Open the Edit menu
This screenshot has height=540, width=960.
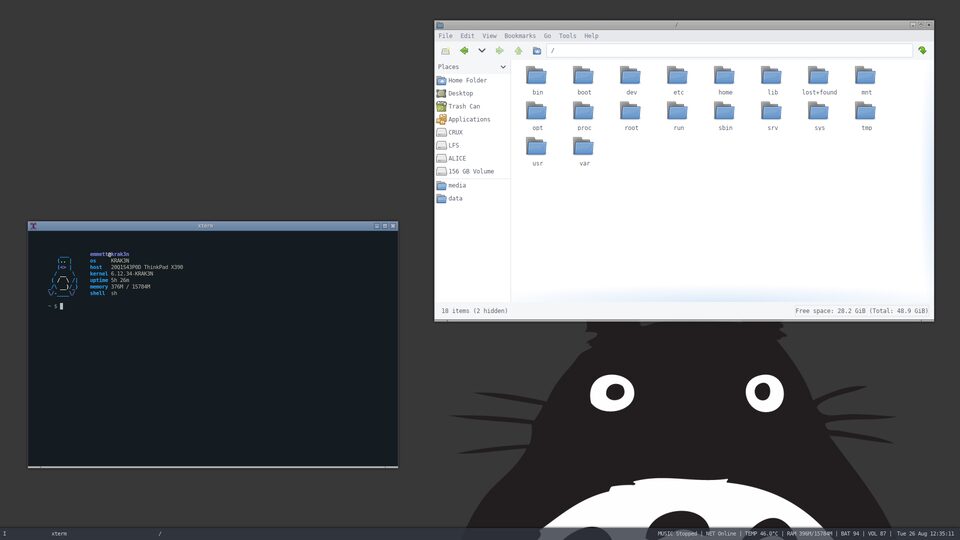click(x=467, y=36)
